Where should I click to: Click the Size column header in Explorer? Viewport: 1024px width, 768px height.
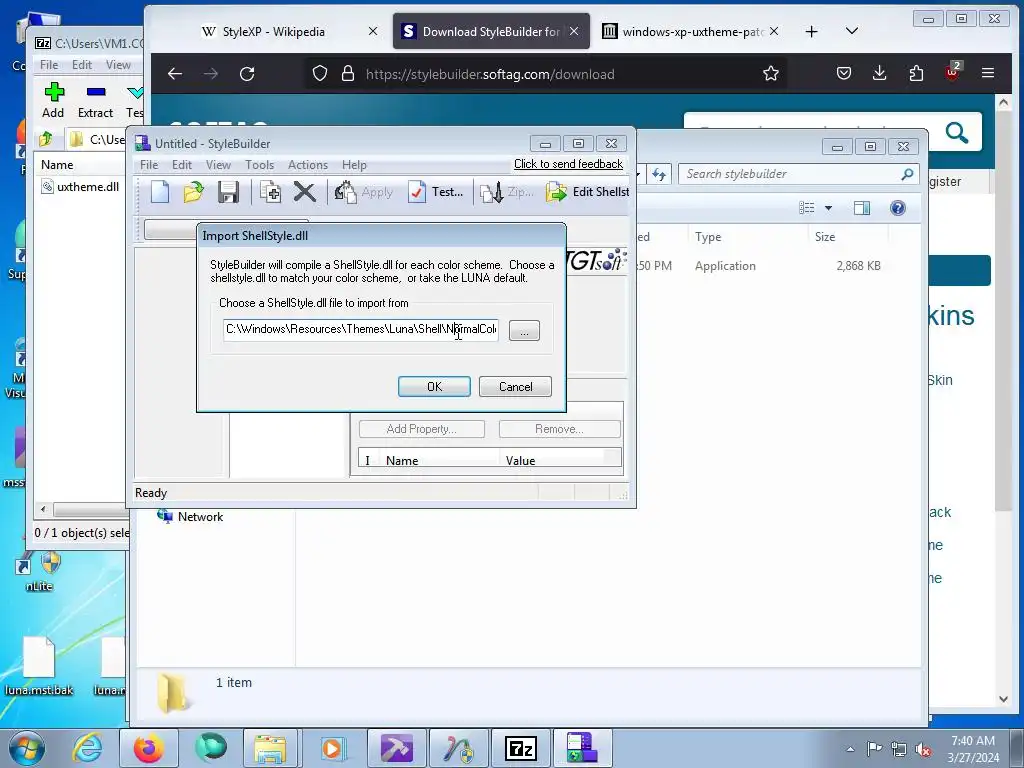pyautogui.click(x=848, y=237)
